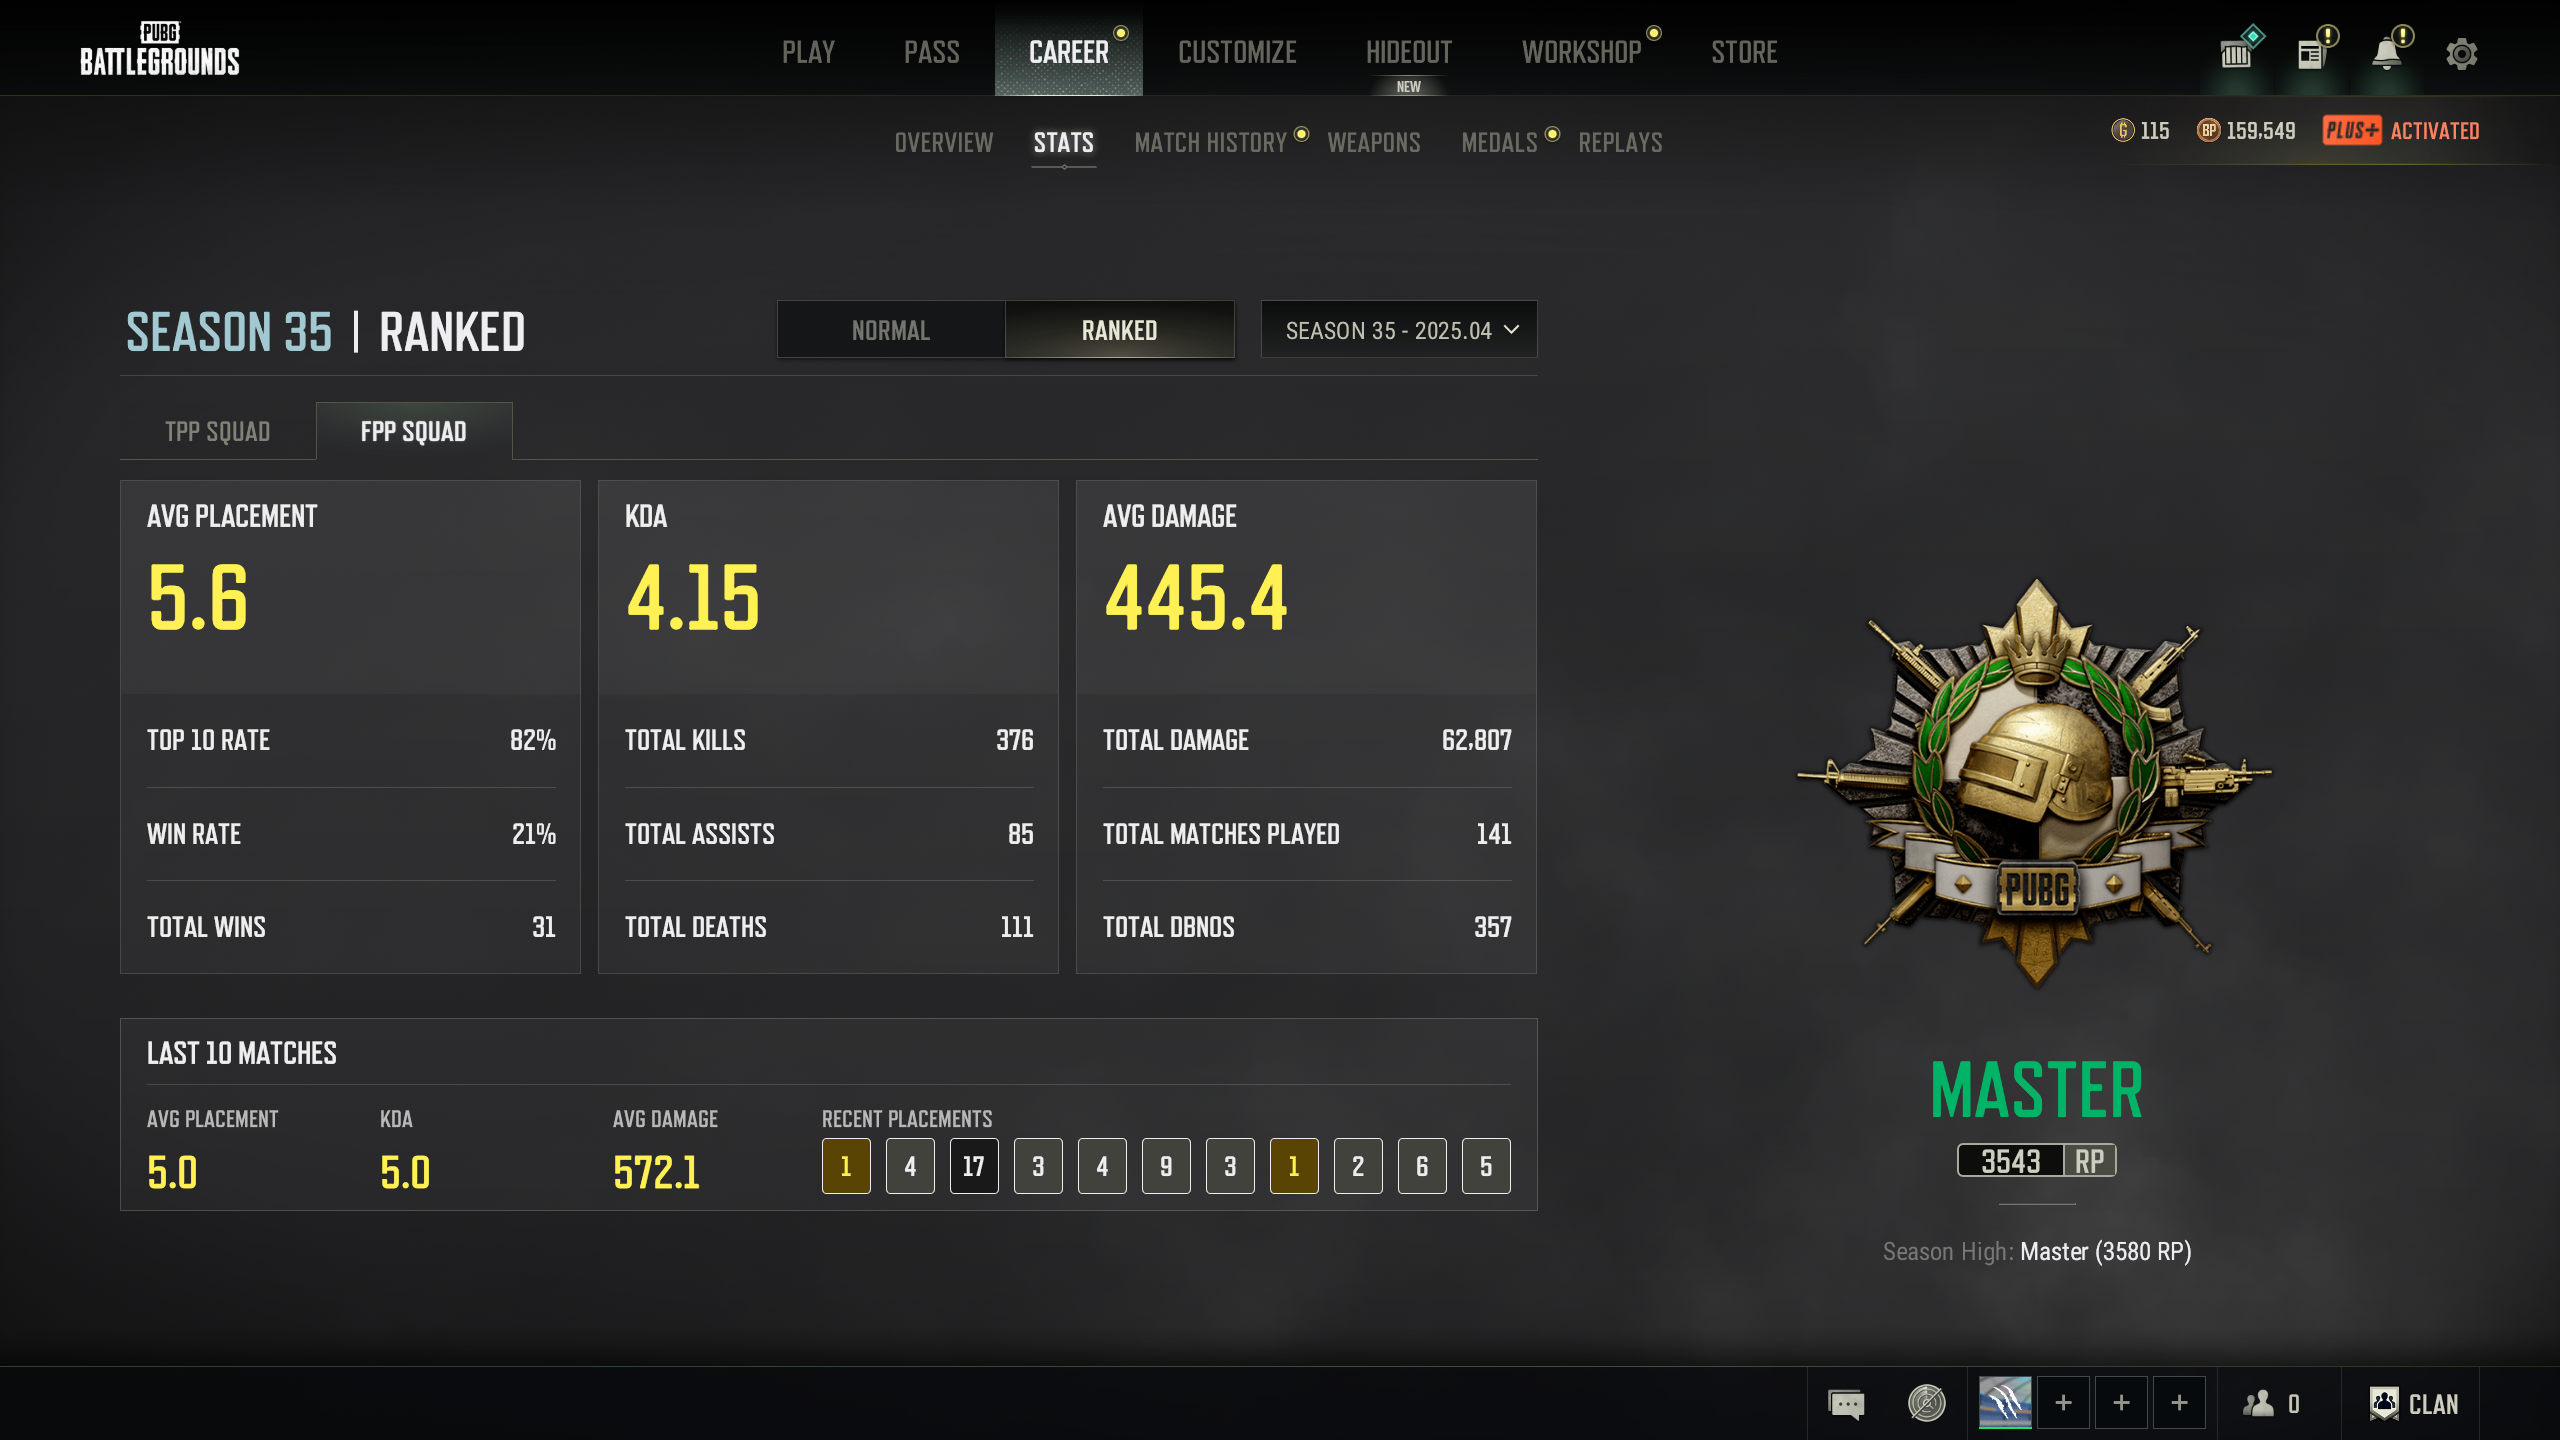Open the PUBG Battlegrounds logo home
Image resolution: width=2560 pixels, height=1440 pixels.
tap(160, 49)
